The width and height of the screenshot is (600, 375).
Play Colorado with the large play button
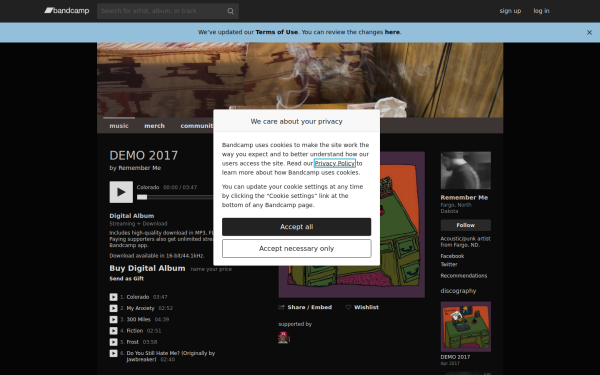[121, 192]
